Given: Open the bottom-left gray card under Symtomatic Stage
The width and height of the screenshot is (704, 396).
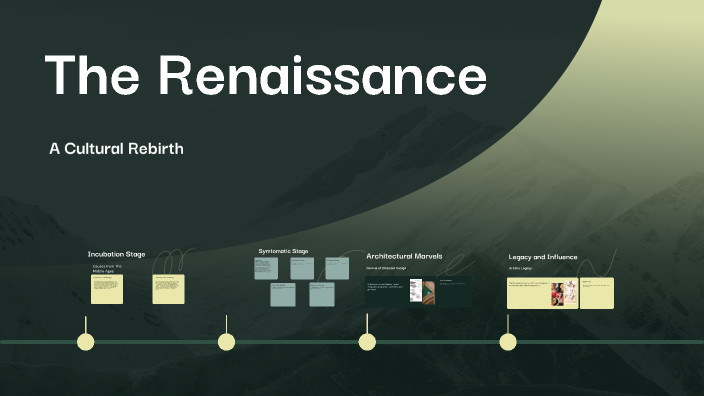Looking at the screenshot, I should 283,295.
